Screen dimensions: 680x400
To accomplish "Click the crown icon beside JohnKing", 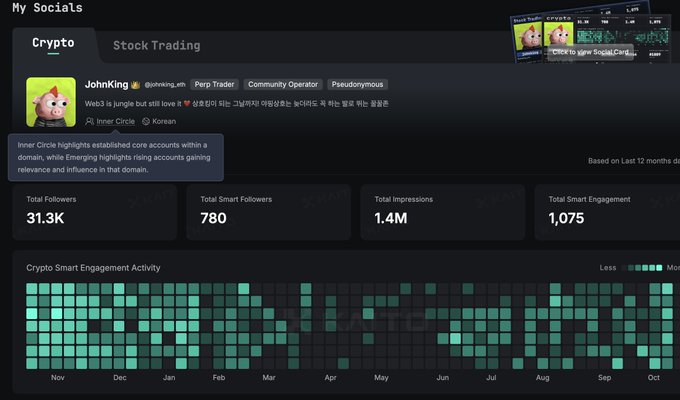I will [135, 85].
